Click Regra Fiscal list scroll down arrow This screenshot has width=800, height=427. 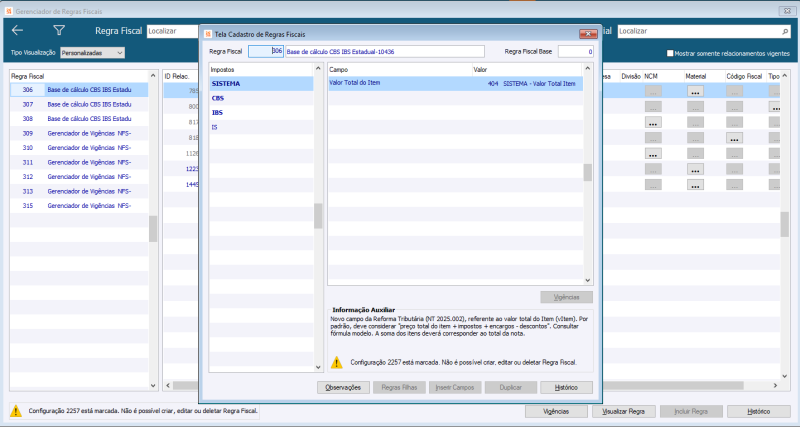[153, 386]
